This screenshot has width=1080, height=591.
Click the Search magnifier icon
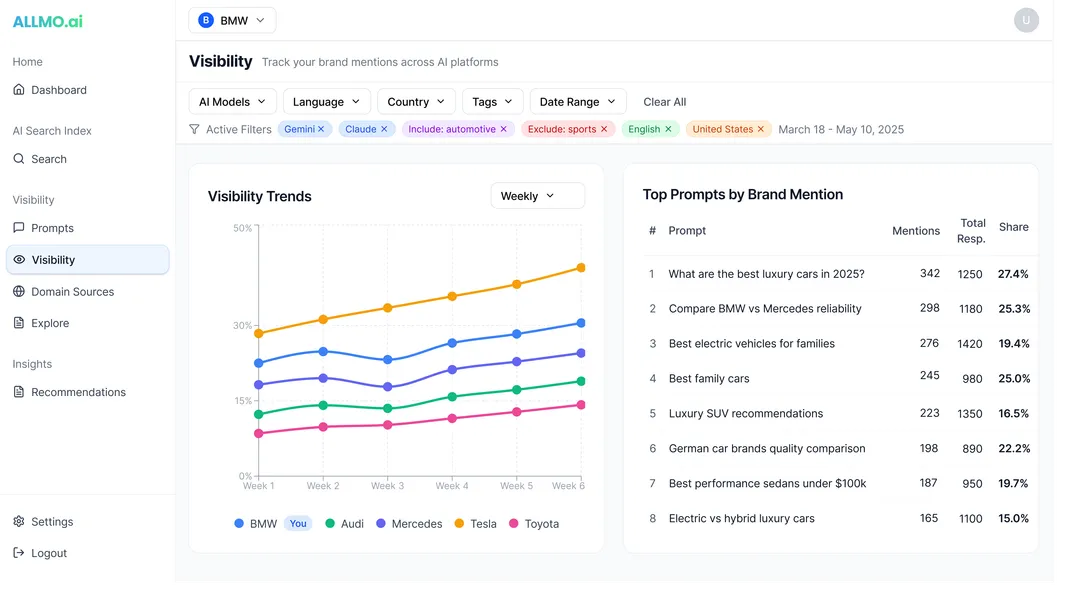(19, 159)
